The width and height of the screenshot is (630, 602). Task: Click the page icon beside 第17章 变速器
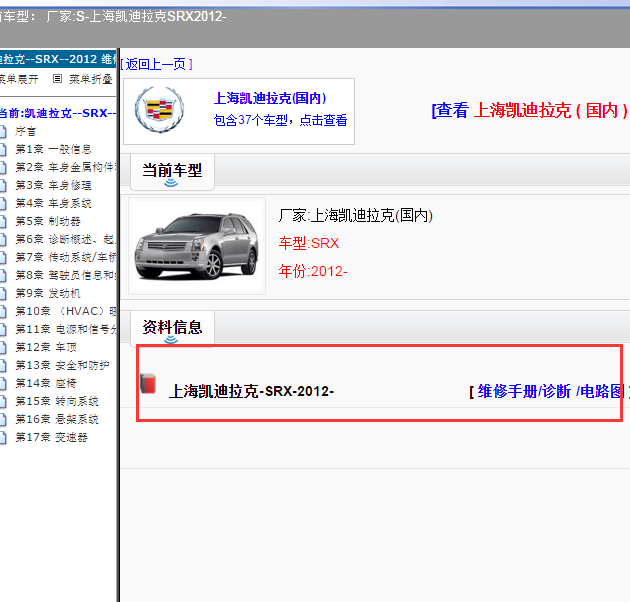coord(3,438)
